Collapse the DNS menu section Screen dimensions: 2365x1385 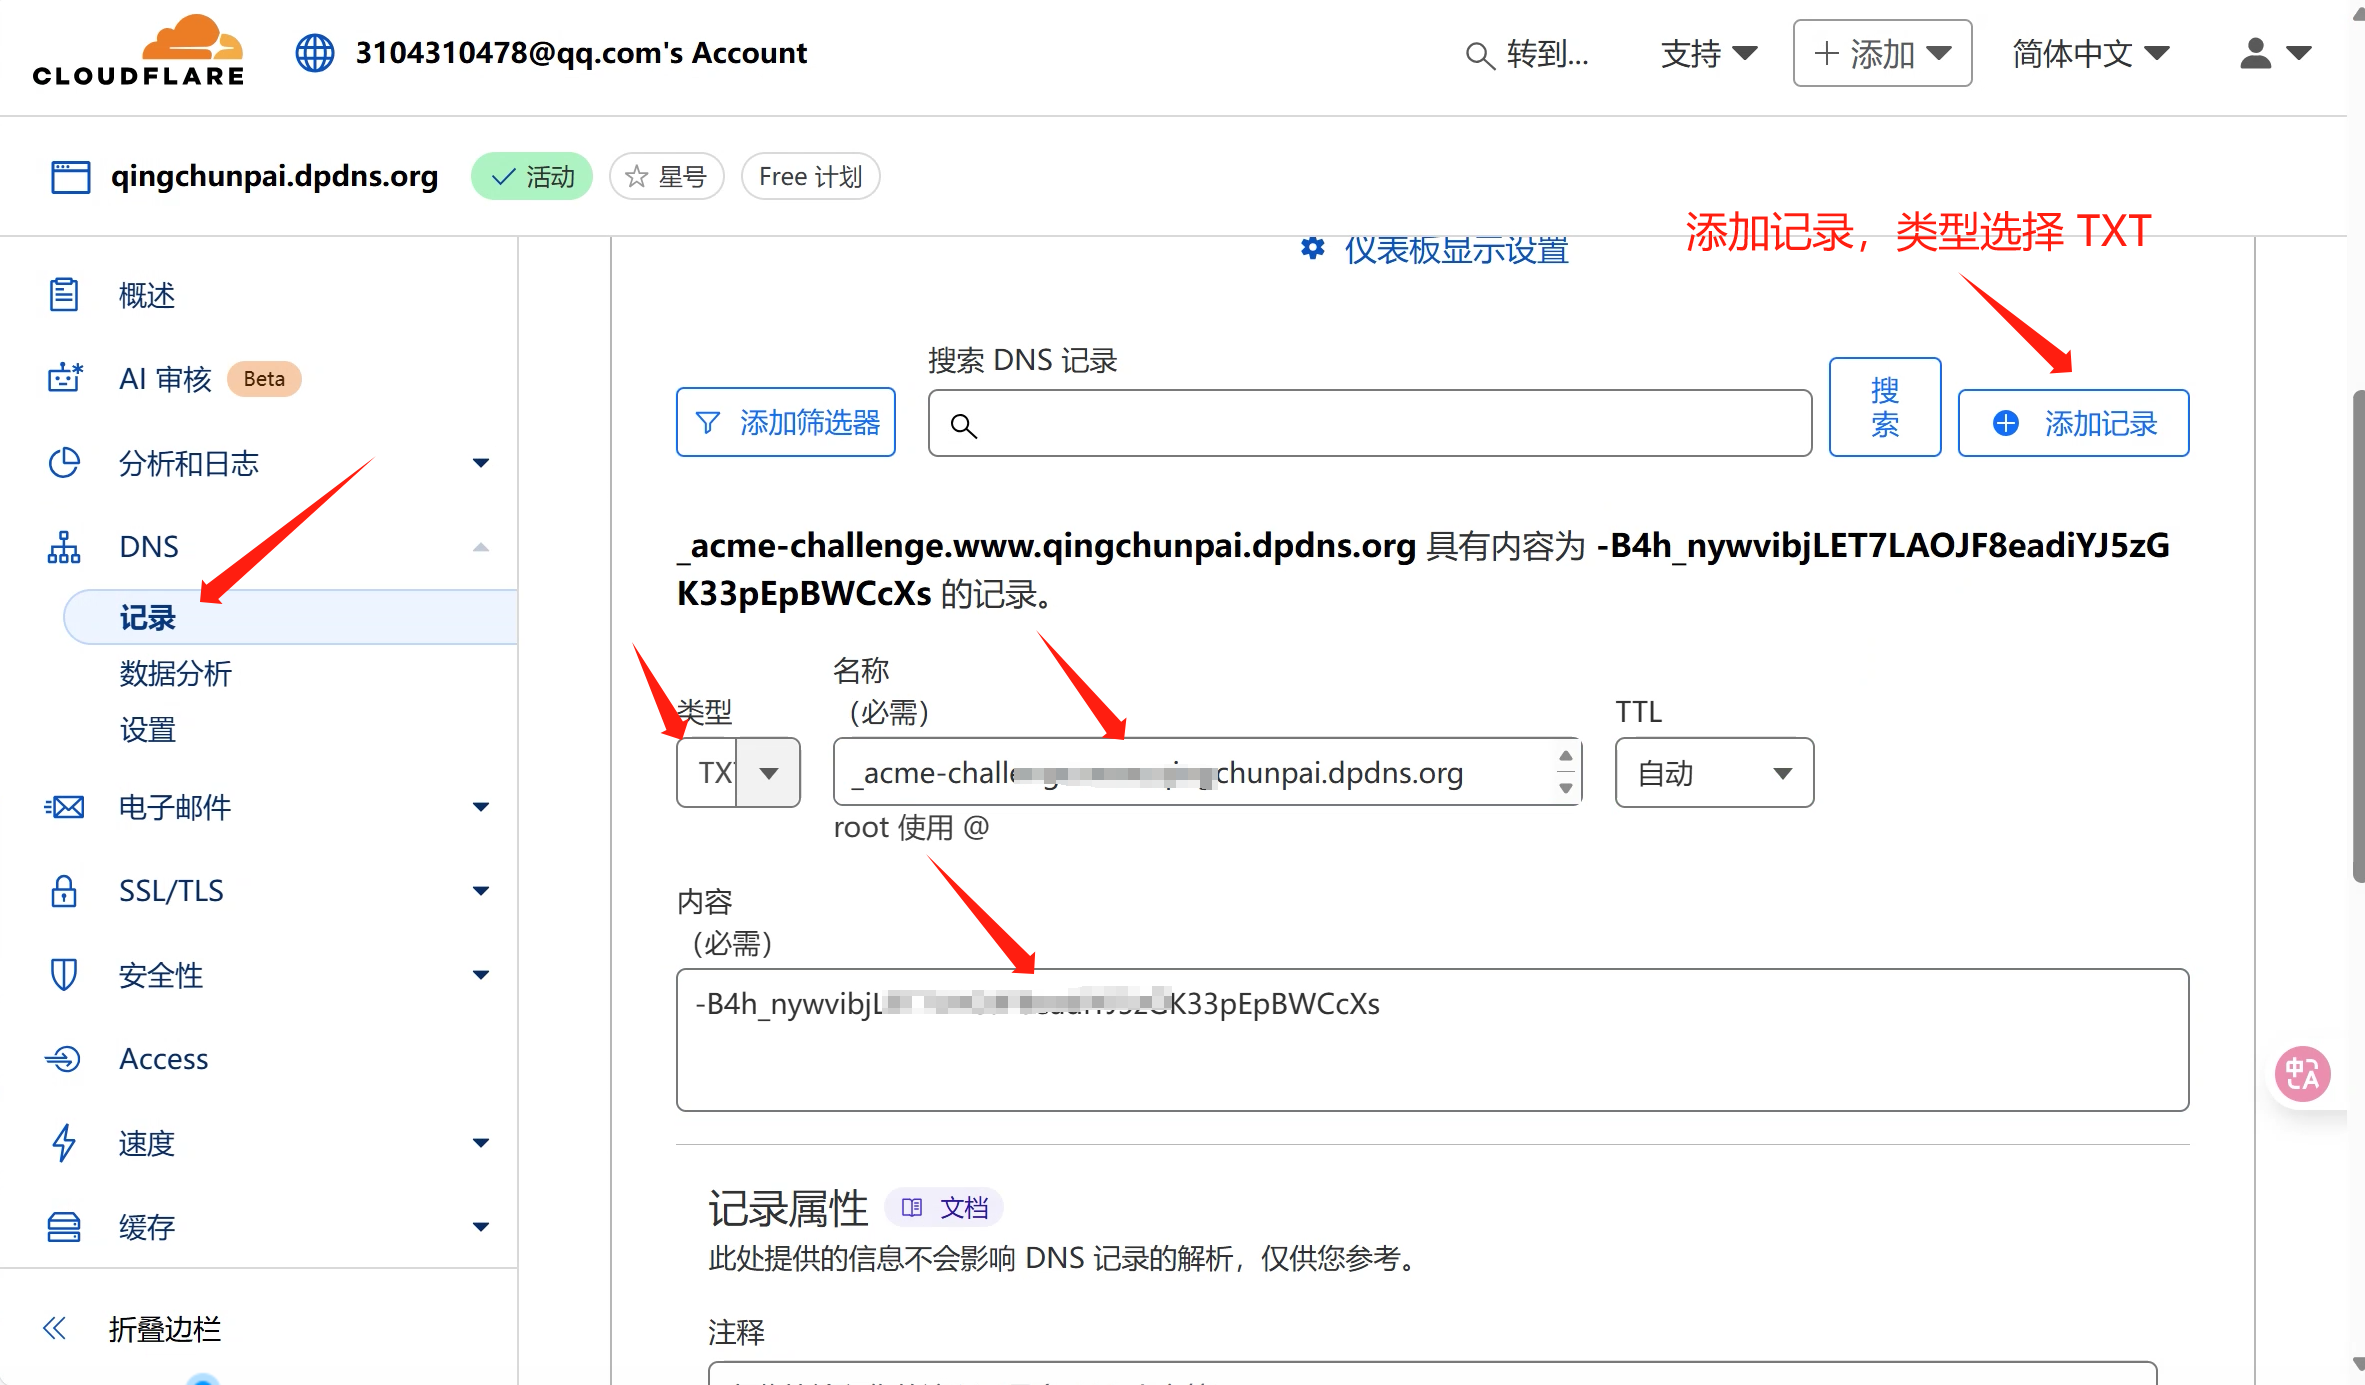[481, 547]
